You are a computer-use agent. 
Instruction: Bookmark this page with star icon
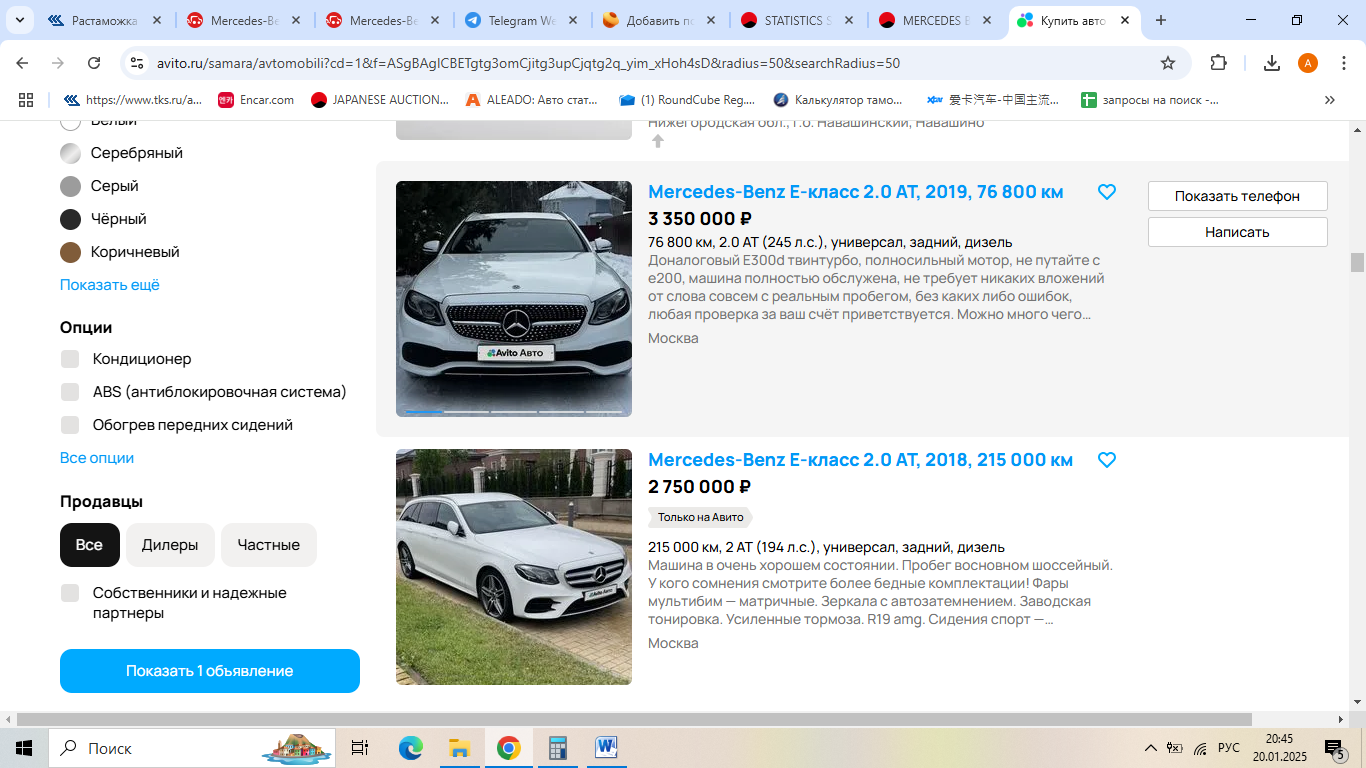tap(1168, 63)
